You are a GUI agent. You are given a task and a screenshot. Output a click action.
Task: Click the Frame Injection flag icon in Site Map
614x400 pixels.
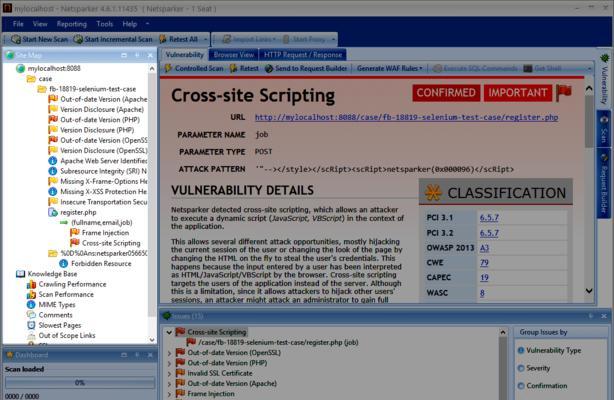point(75,233)
